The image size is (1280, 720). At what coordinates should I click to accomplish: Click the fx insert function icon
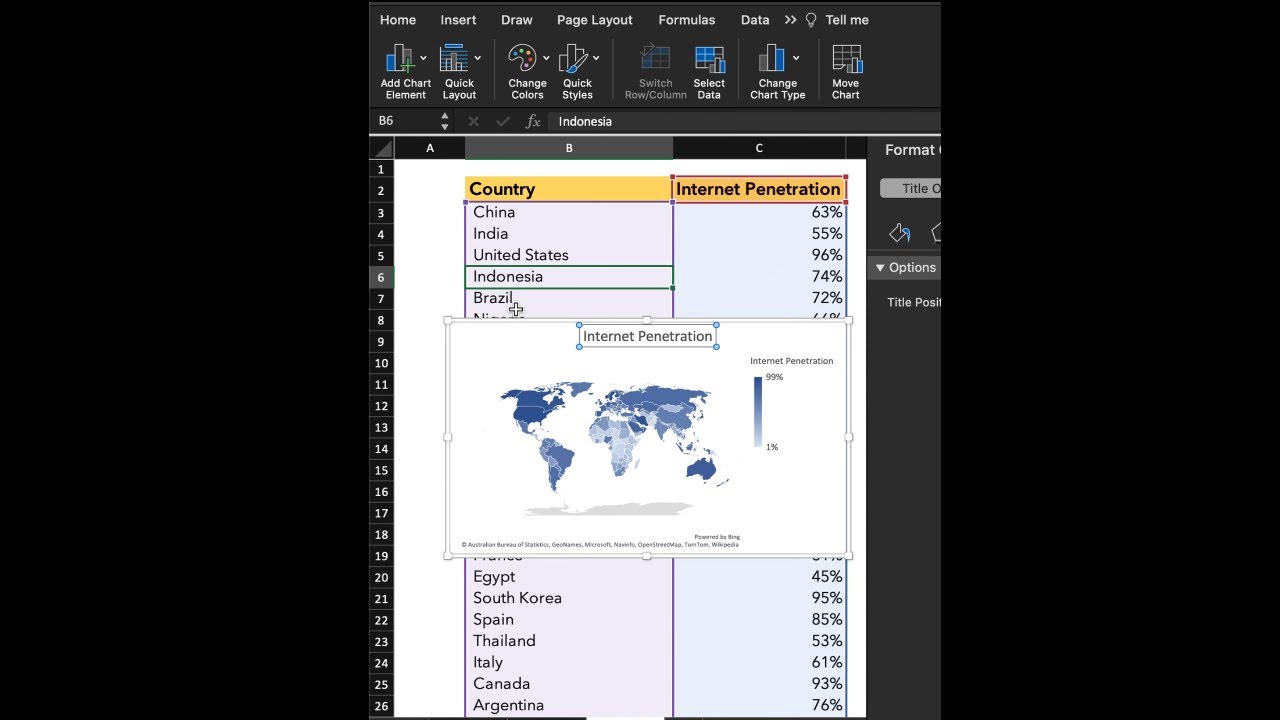(533, 121)
